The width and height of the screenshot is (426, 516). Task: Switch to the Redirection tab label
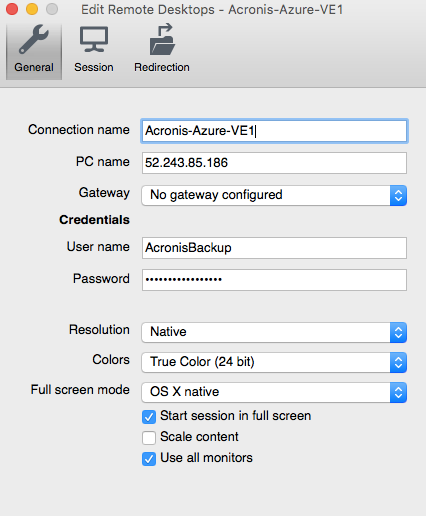coord(162,67)
